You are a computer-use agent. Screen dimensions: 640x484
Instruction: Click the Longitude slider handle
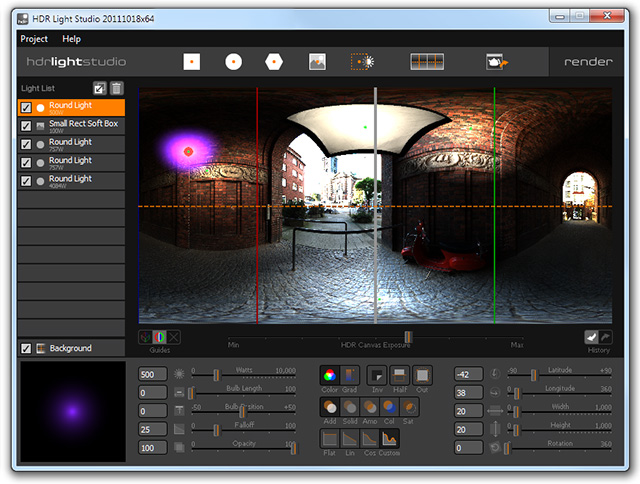coord(517,393)
